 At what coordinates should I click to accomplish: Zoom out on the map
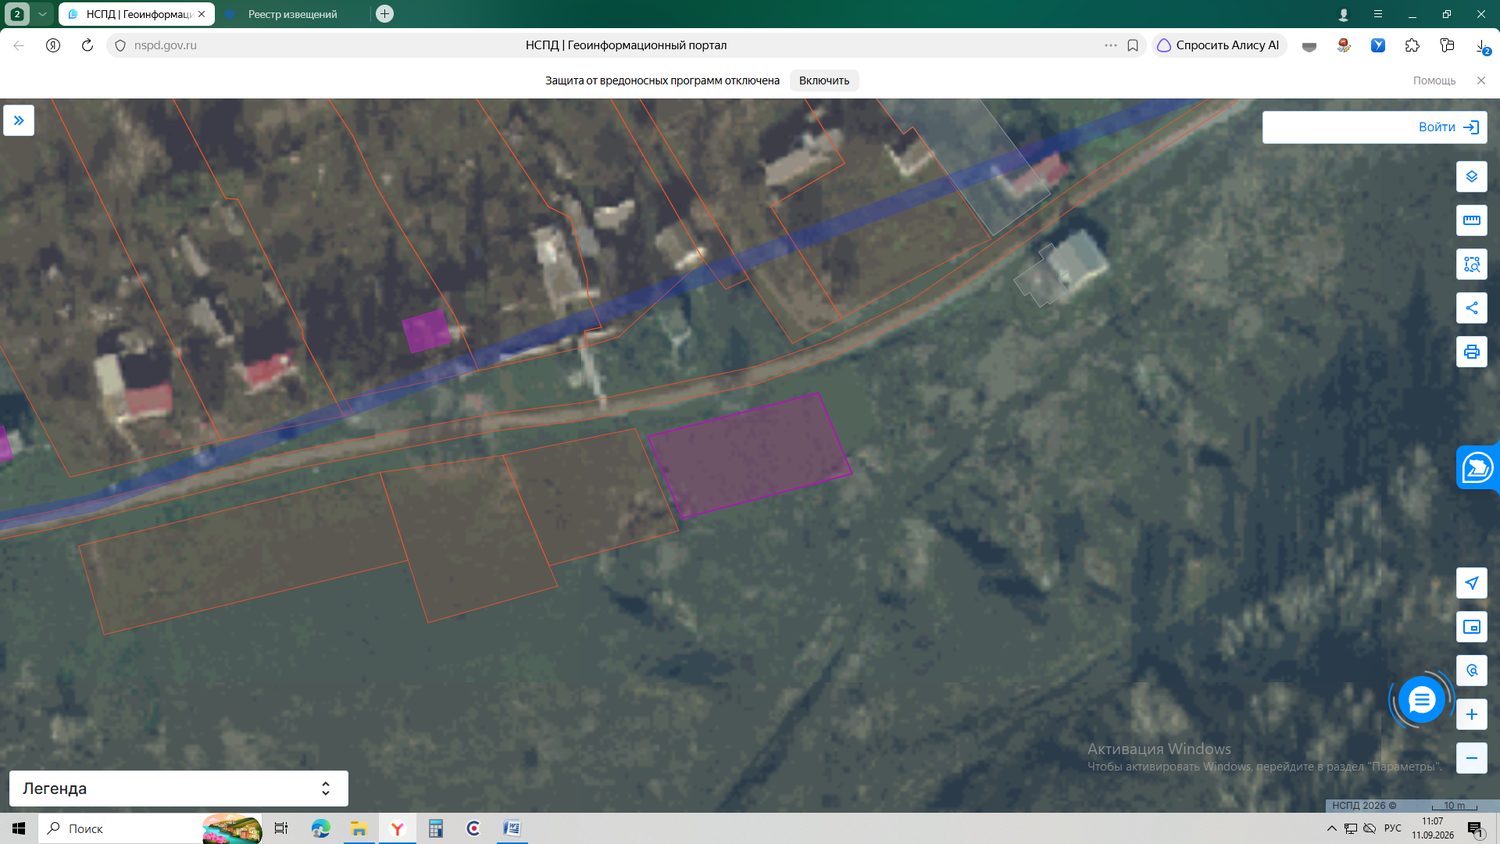pos(1471,758)
